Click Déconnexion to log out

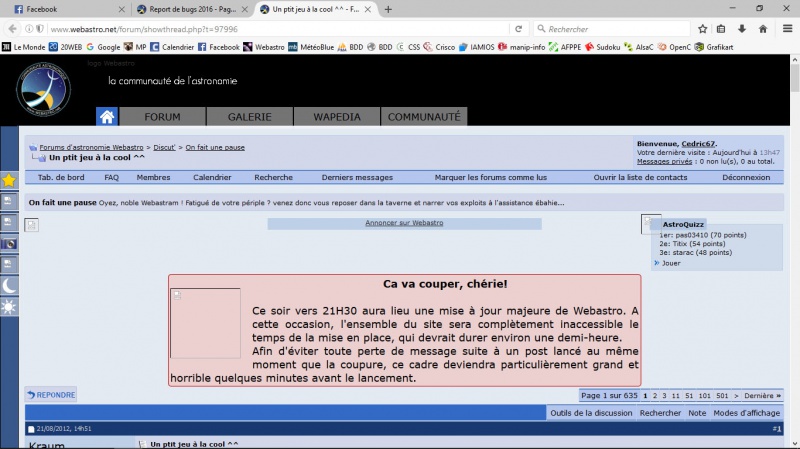746,178
